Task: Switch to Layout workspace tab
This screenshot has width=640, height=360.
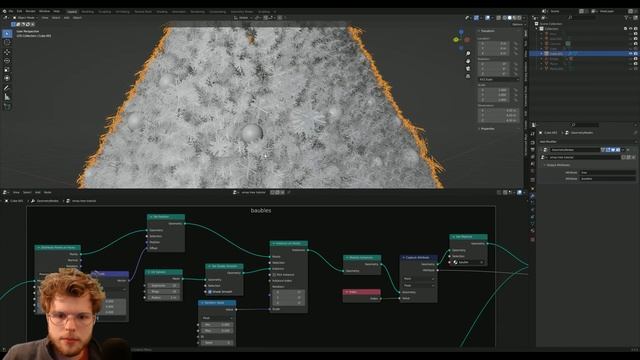Action: [72, 11]
